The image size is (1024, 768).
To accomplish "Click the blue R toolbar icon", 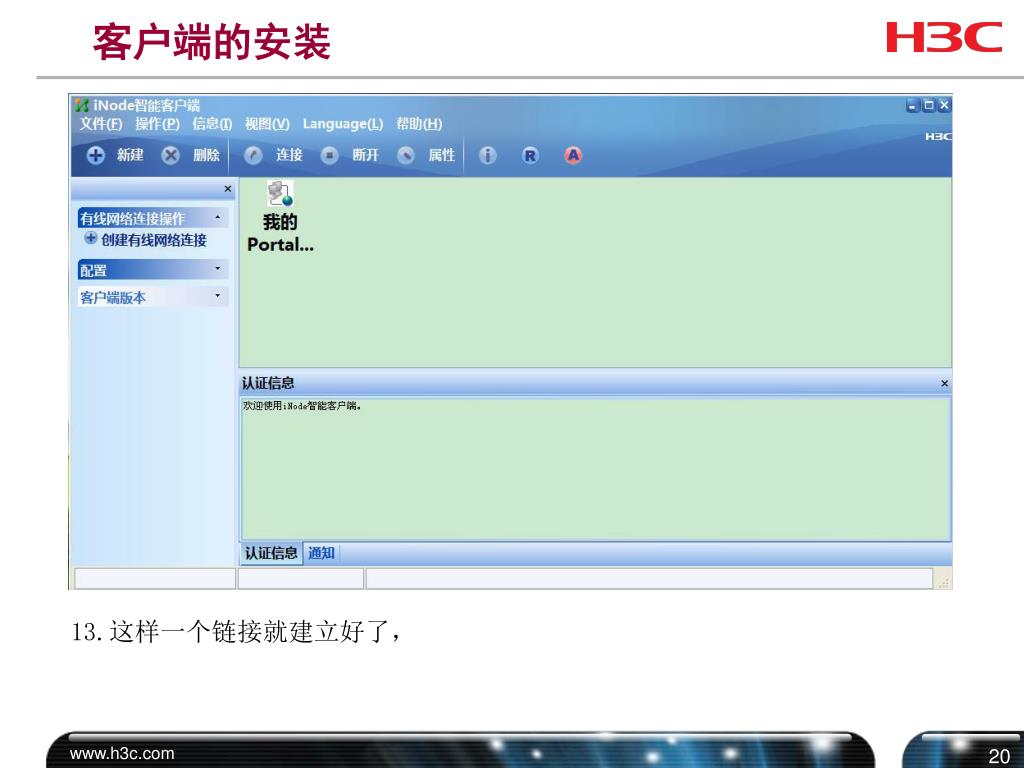I will tap(530, 155).
